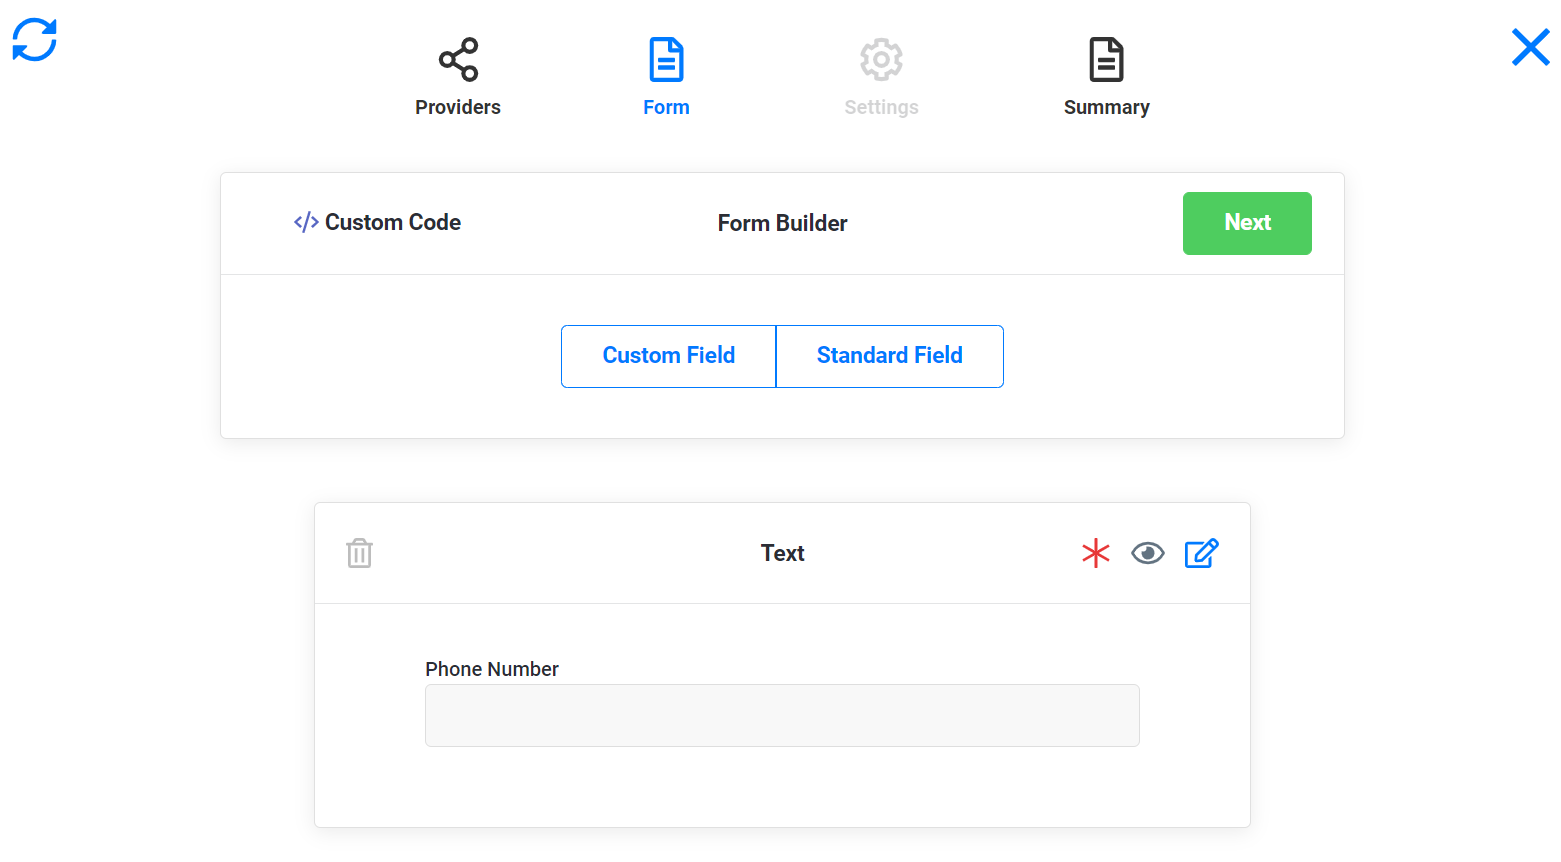Click the Form step icon
This screenshot has height=862, width=1561.
[x=666, y=59]
